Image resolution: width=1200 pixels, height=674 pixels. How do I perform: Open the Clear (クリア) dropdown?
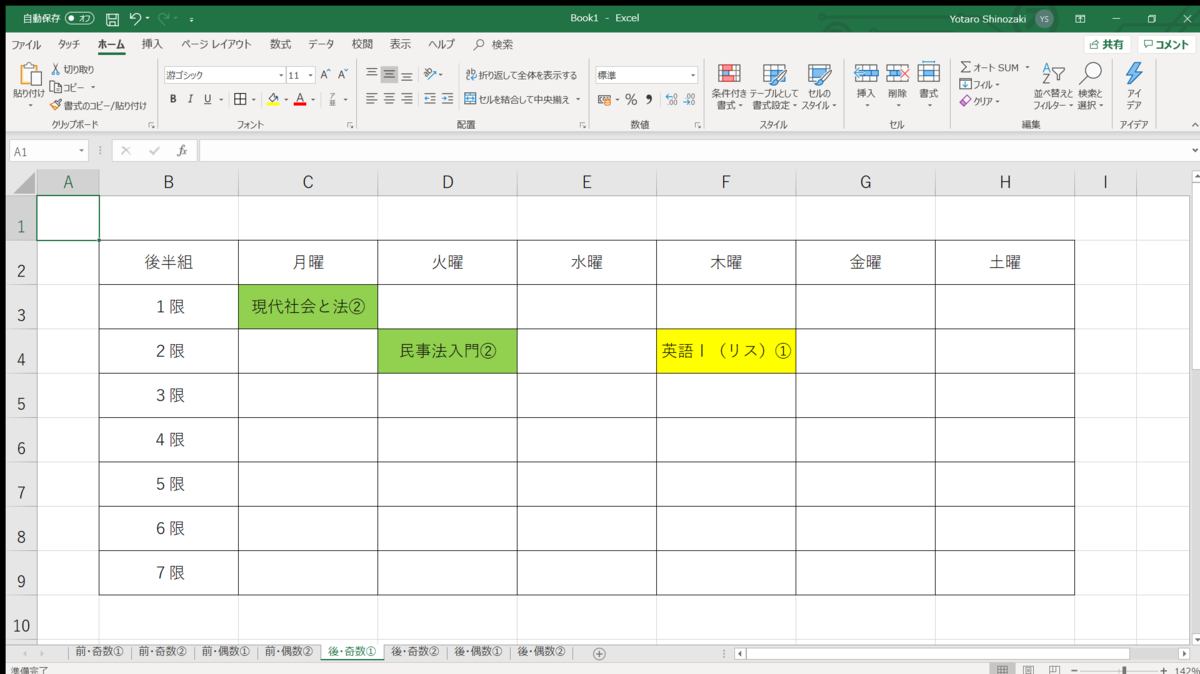point(980,101)
